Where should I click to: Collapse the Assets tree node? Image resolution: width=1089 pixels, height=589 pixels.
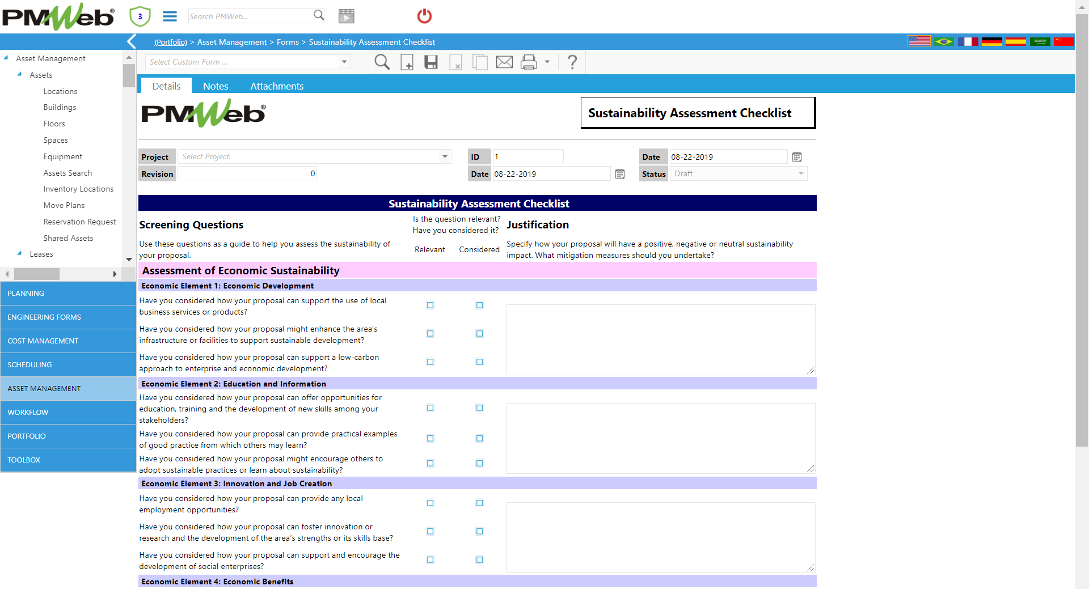21,74
